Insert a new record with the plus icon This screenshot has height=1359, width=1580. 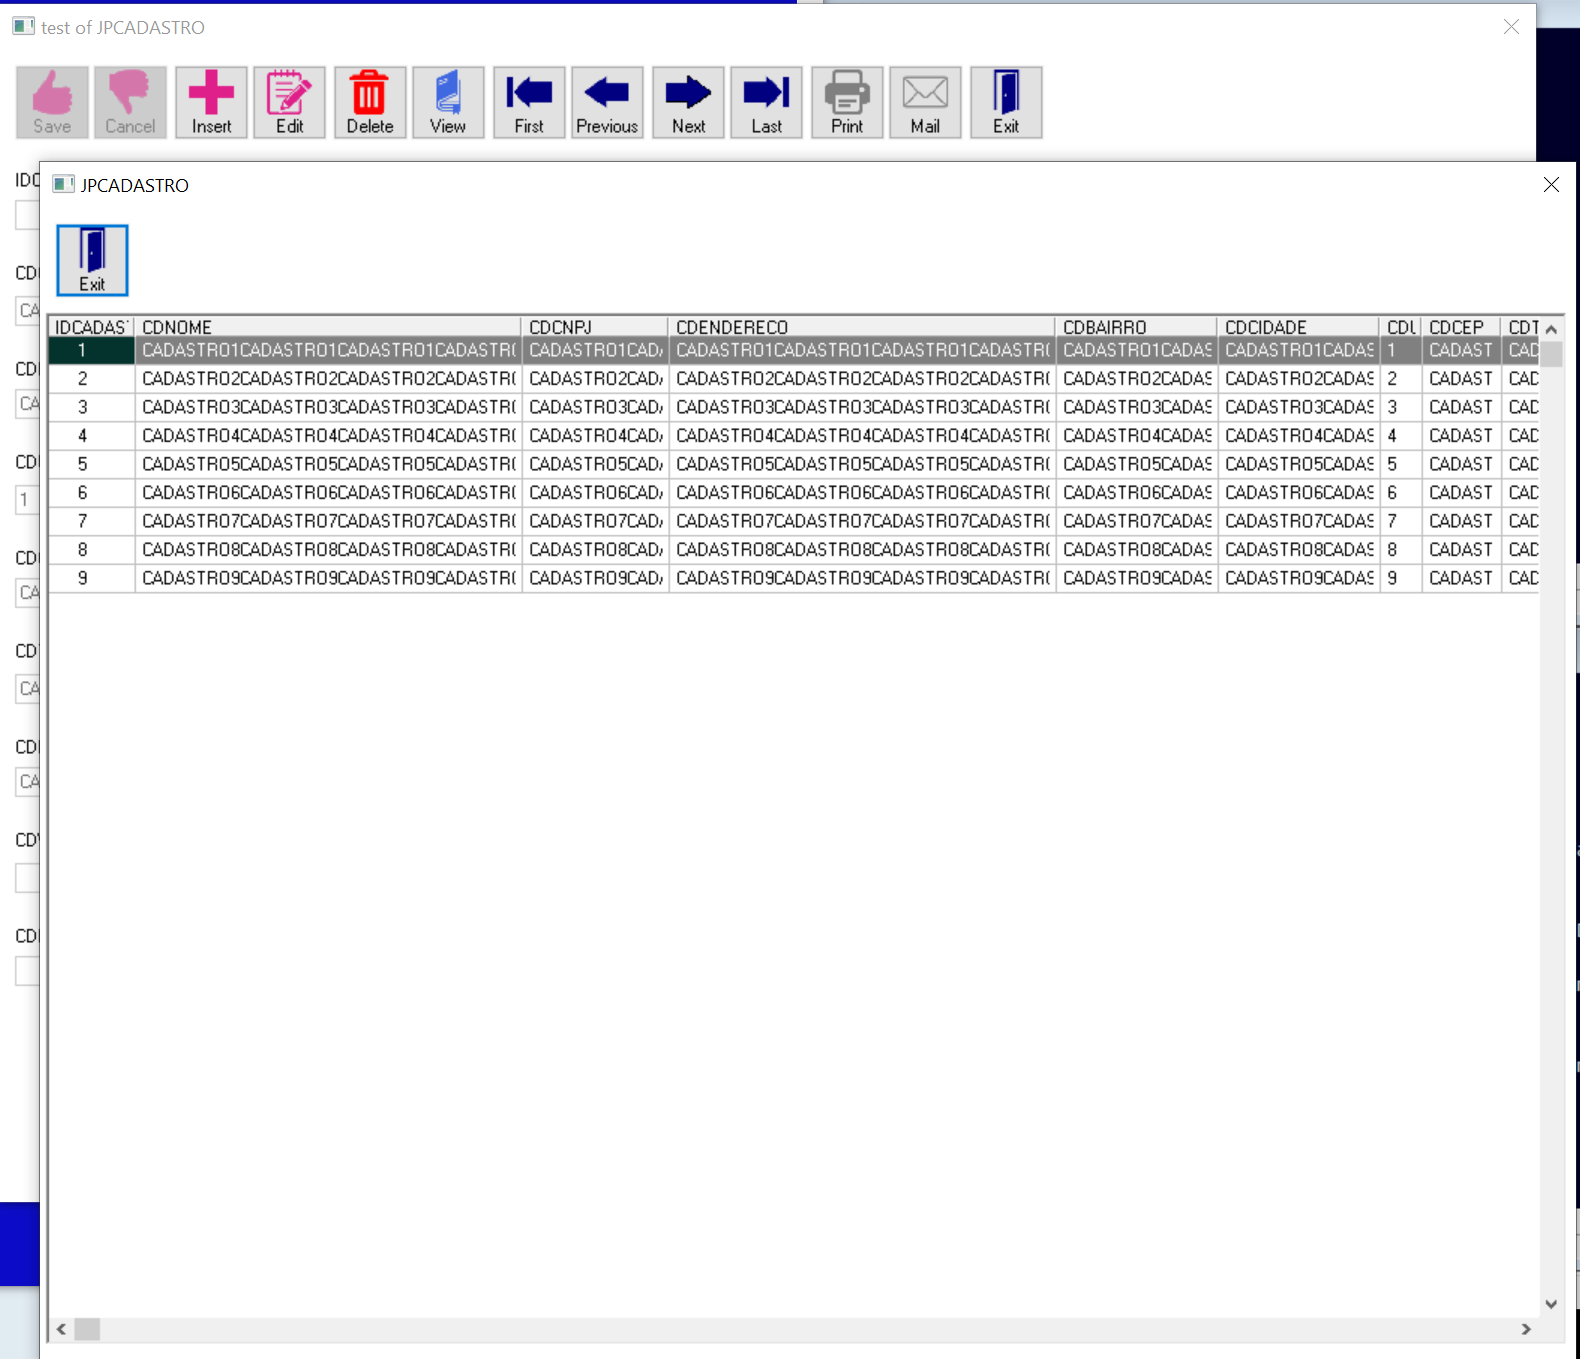pyautogui.click(x=211, y=102)
